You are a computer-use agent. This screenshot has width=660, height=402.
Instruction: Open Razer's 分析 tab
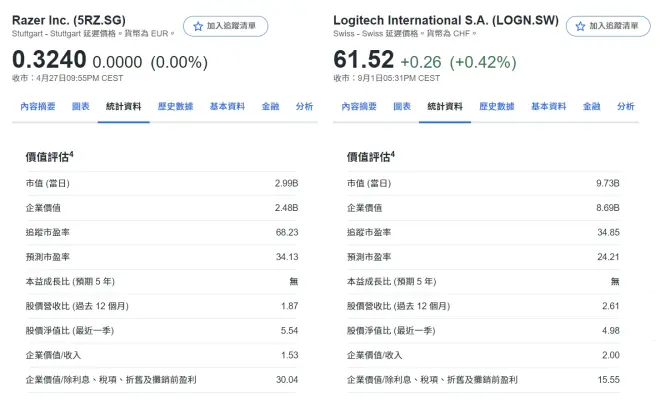(x=304, y=106)
